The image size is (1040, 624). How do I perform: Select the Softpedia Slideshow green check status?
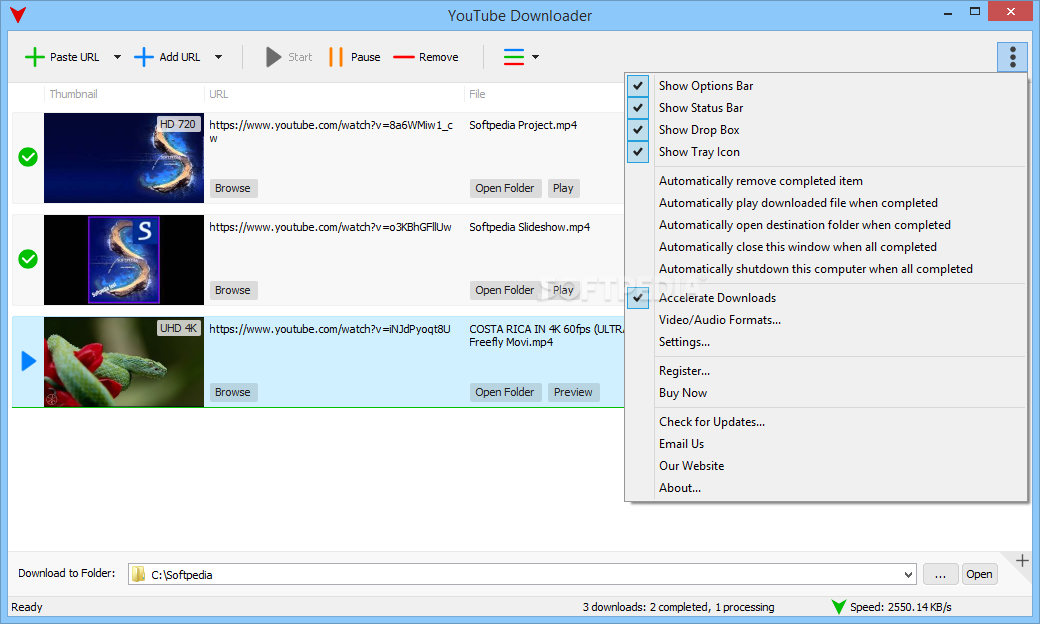click(28, 259)
